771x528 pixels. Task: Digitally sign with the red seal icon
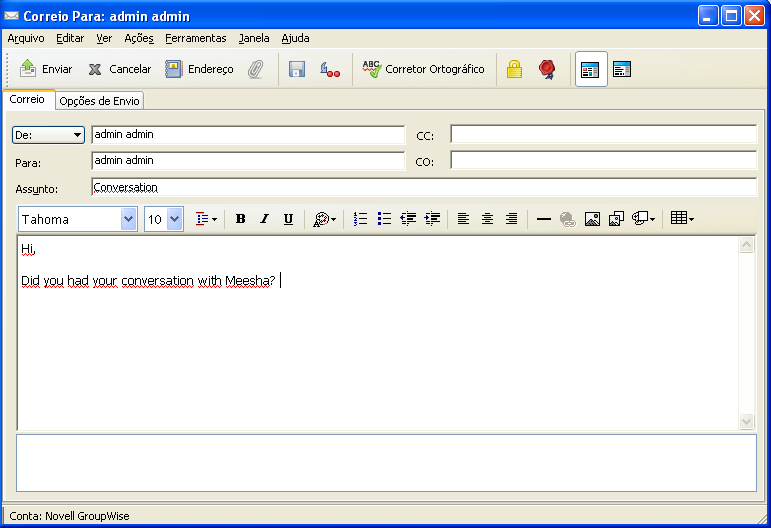point(547,69)
